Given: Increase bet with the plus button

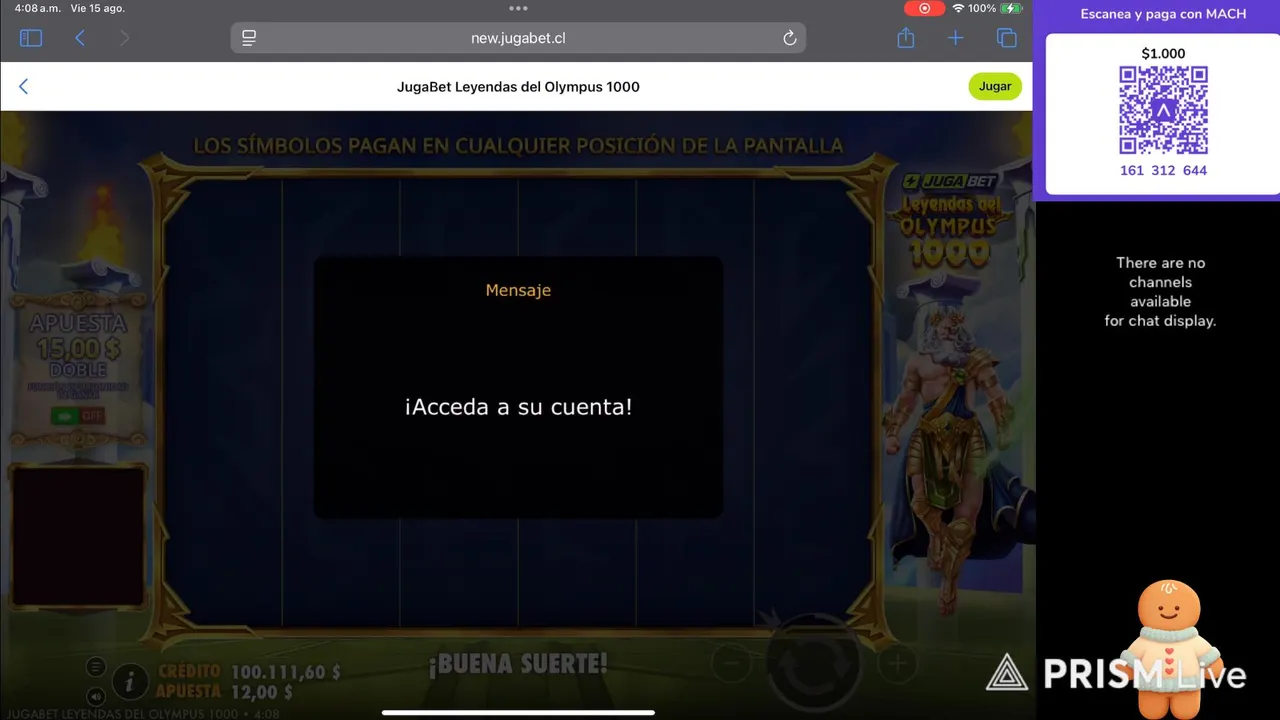Looking at the screenshot, I should click(x=897, y=662).
